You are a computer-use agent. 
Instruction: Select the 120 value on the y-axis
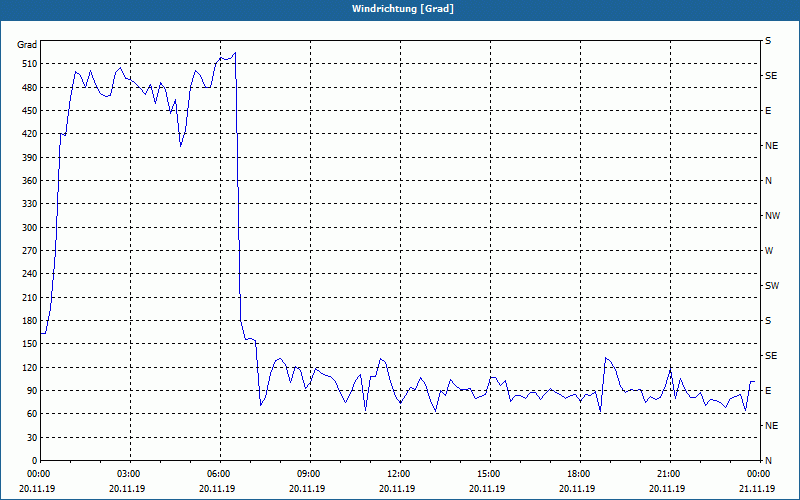(29, 367)
